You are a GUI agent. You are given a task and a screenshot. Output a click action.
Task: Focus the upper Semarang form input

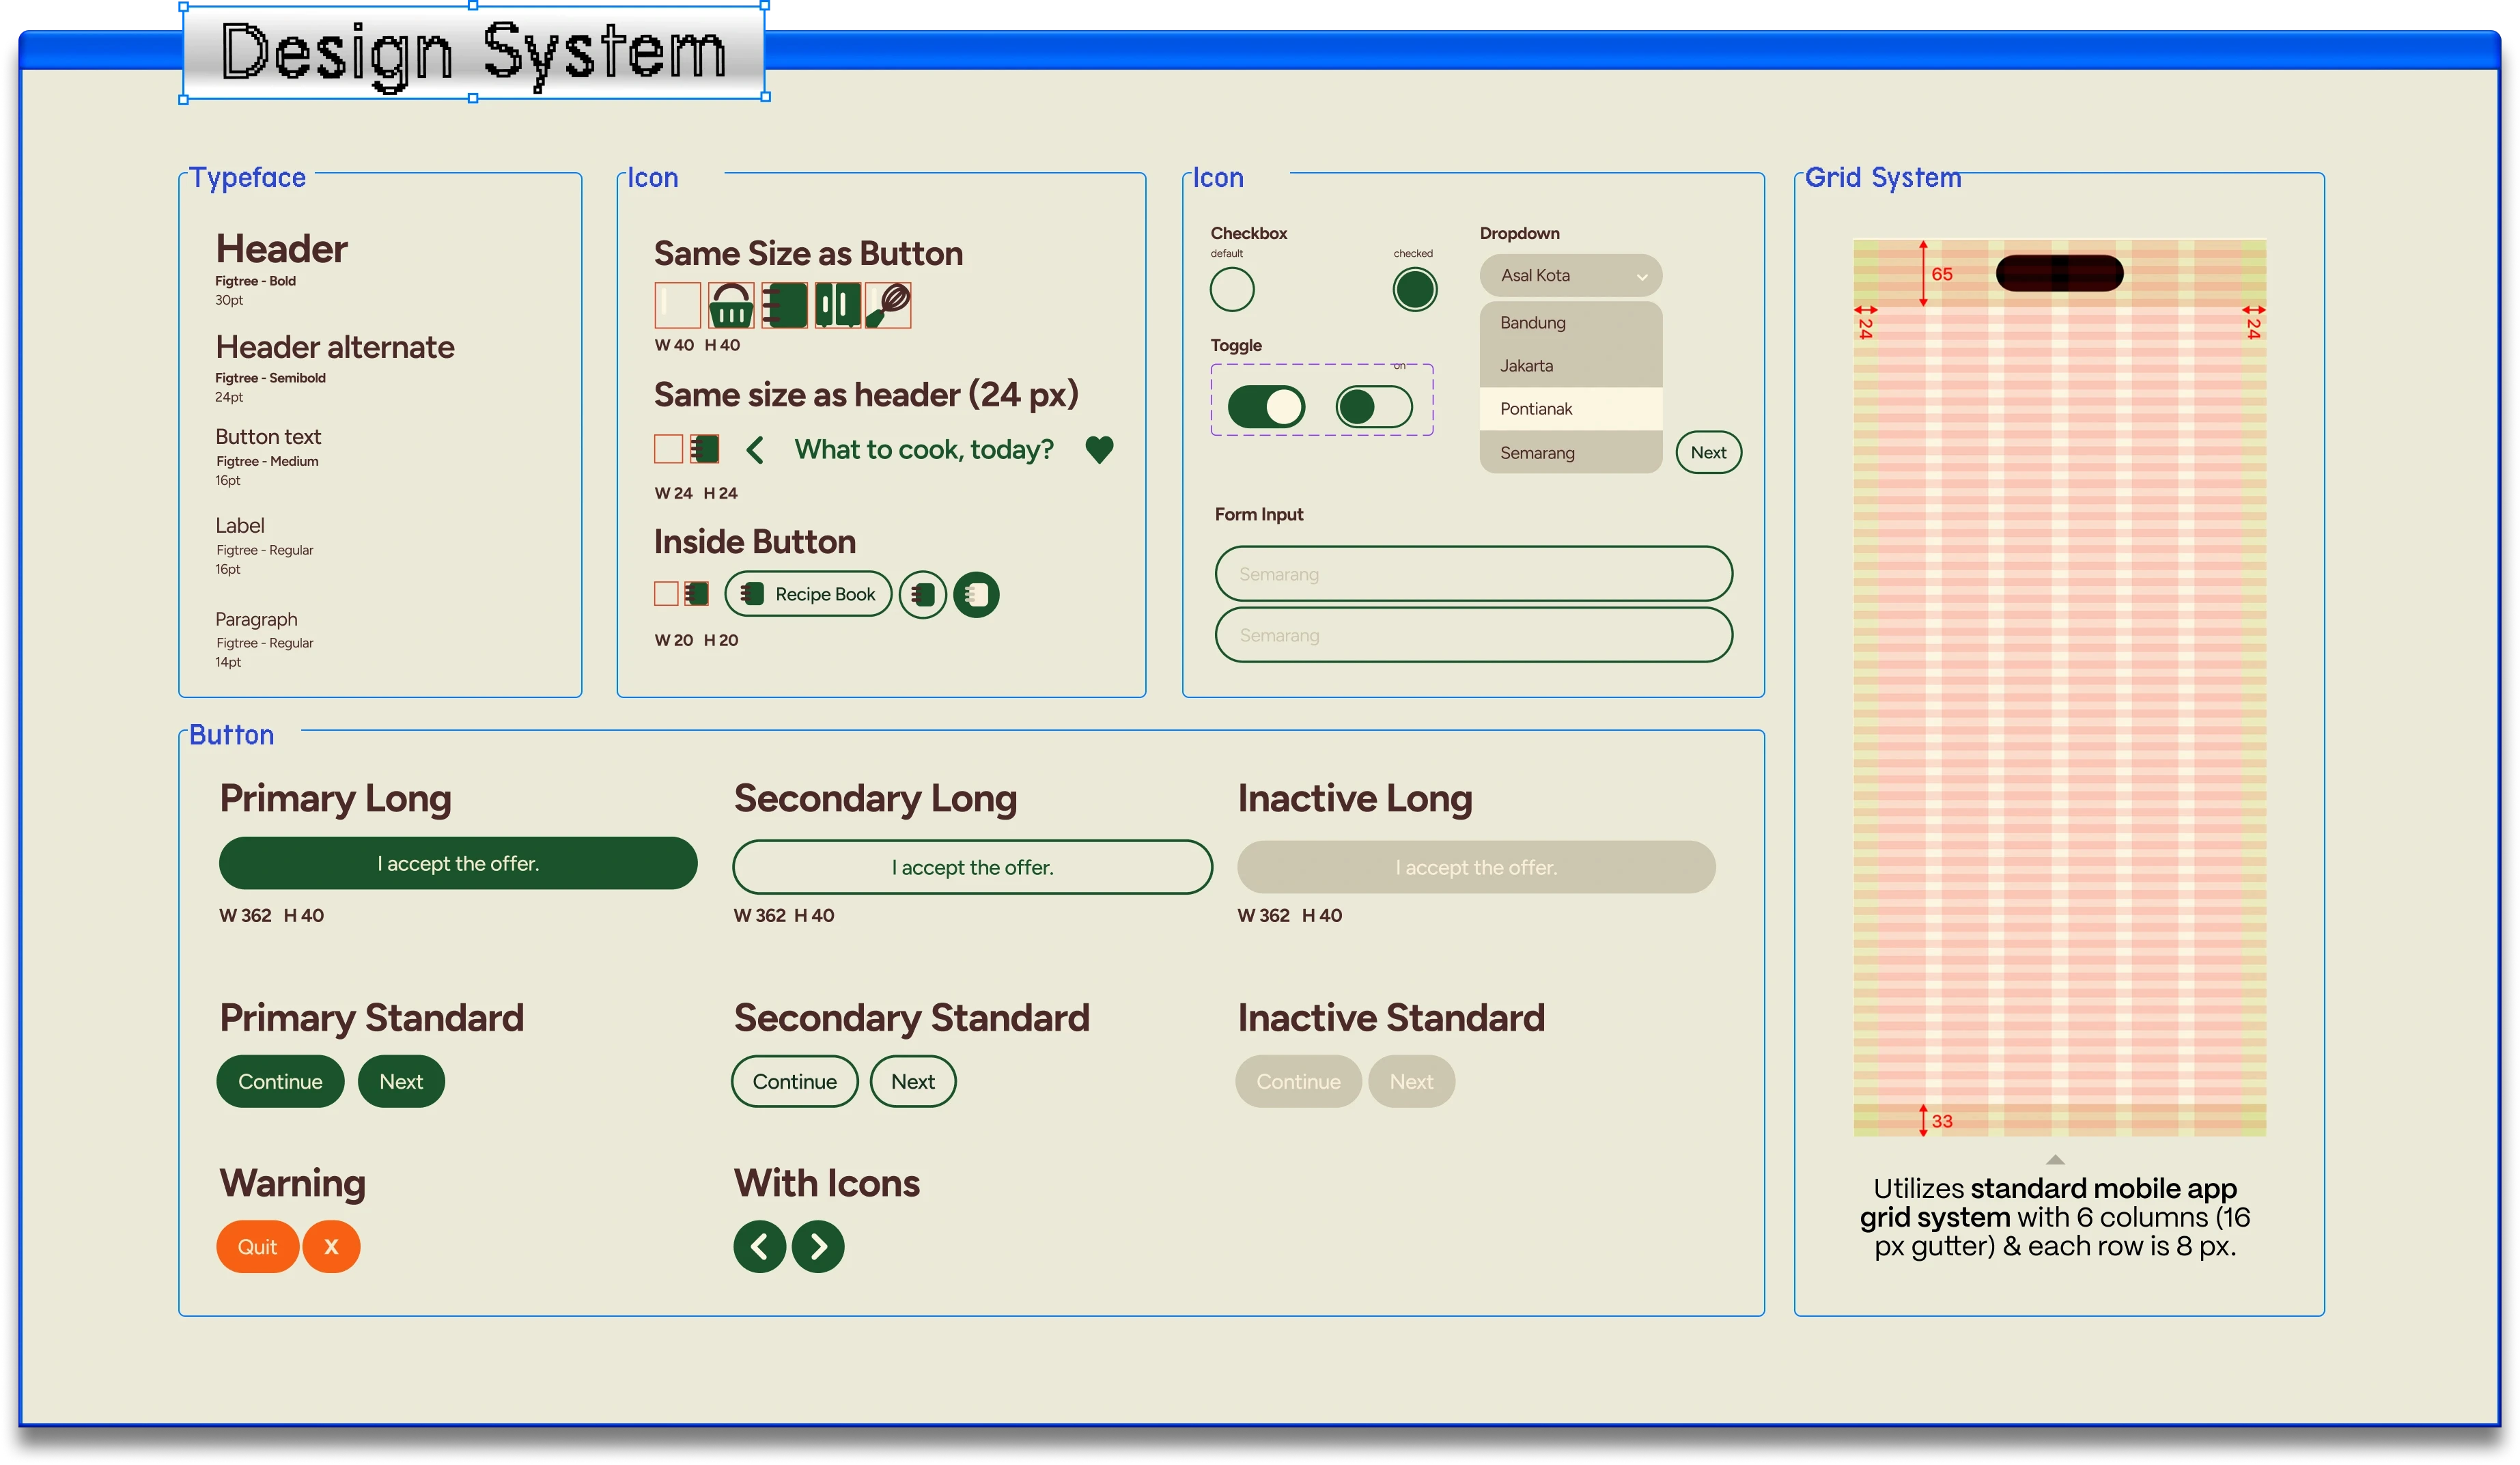pyautogui.click(x=1473, y=574)
